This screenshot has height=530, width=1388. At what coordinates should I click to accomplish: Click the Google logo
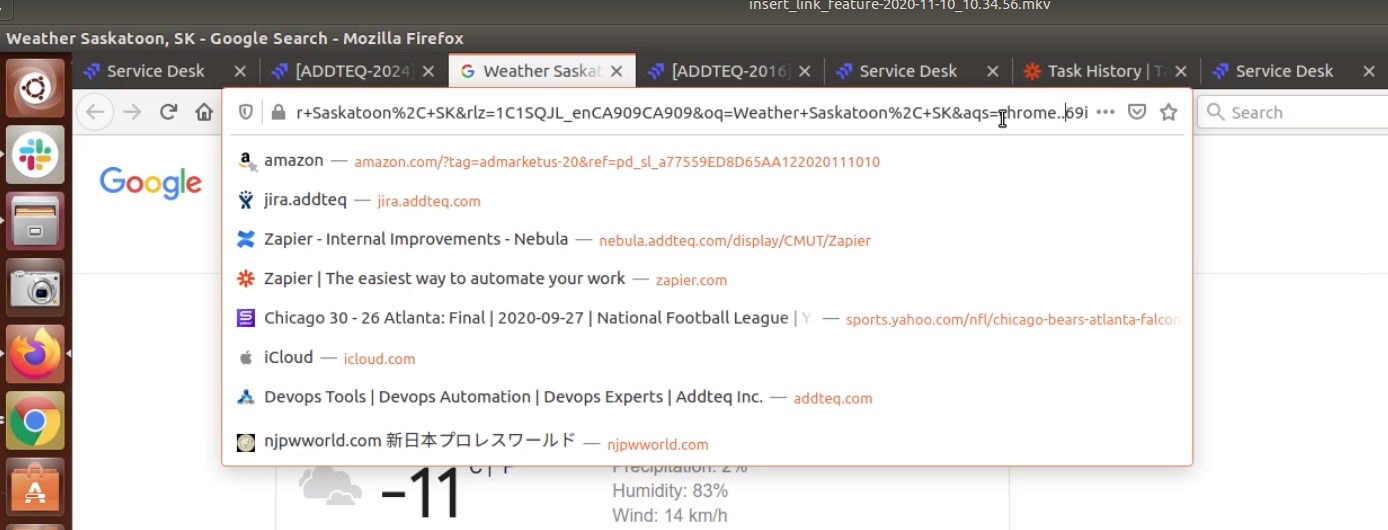(151, 184)
